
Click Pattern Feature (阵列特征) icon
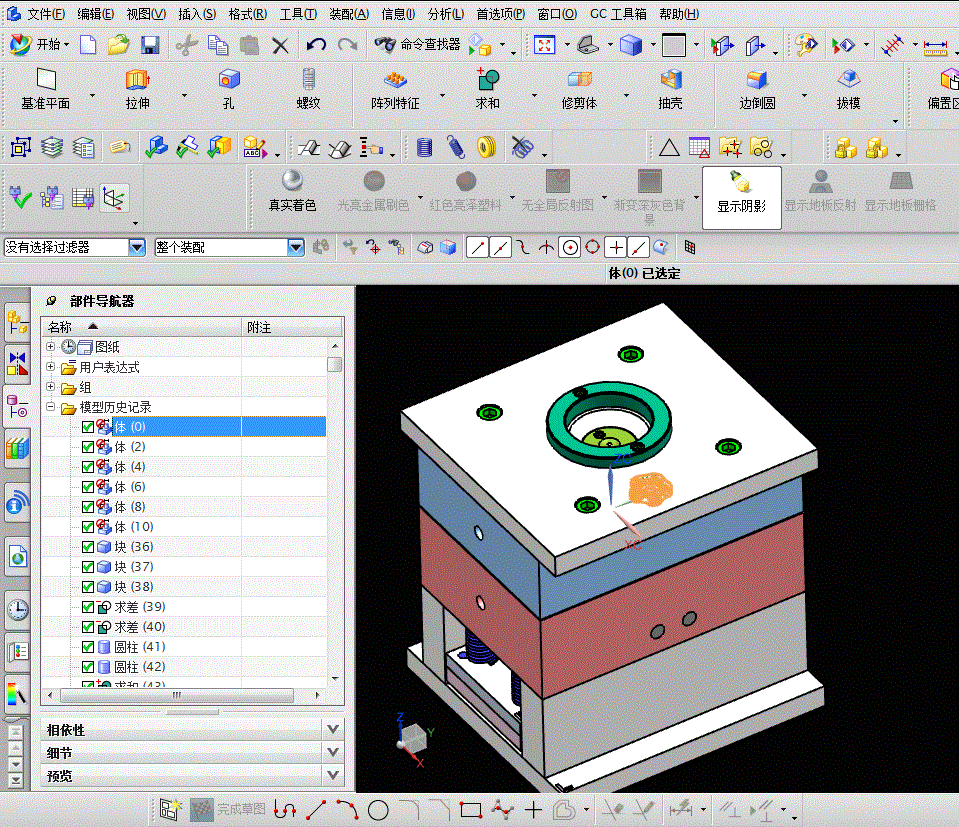[395, 90]
